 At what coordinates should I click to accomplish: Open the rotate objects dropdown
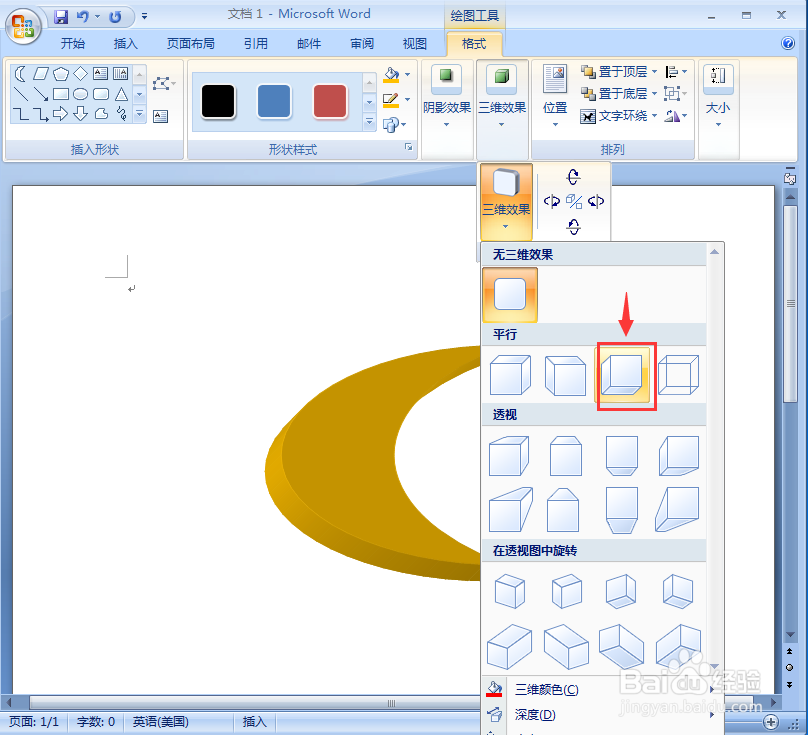[676, 116]
